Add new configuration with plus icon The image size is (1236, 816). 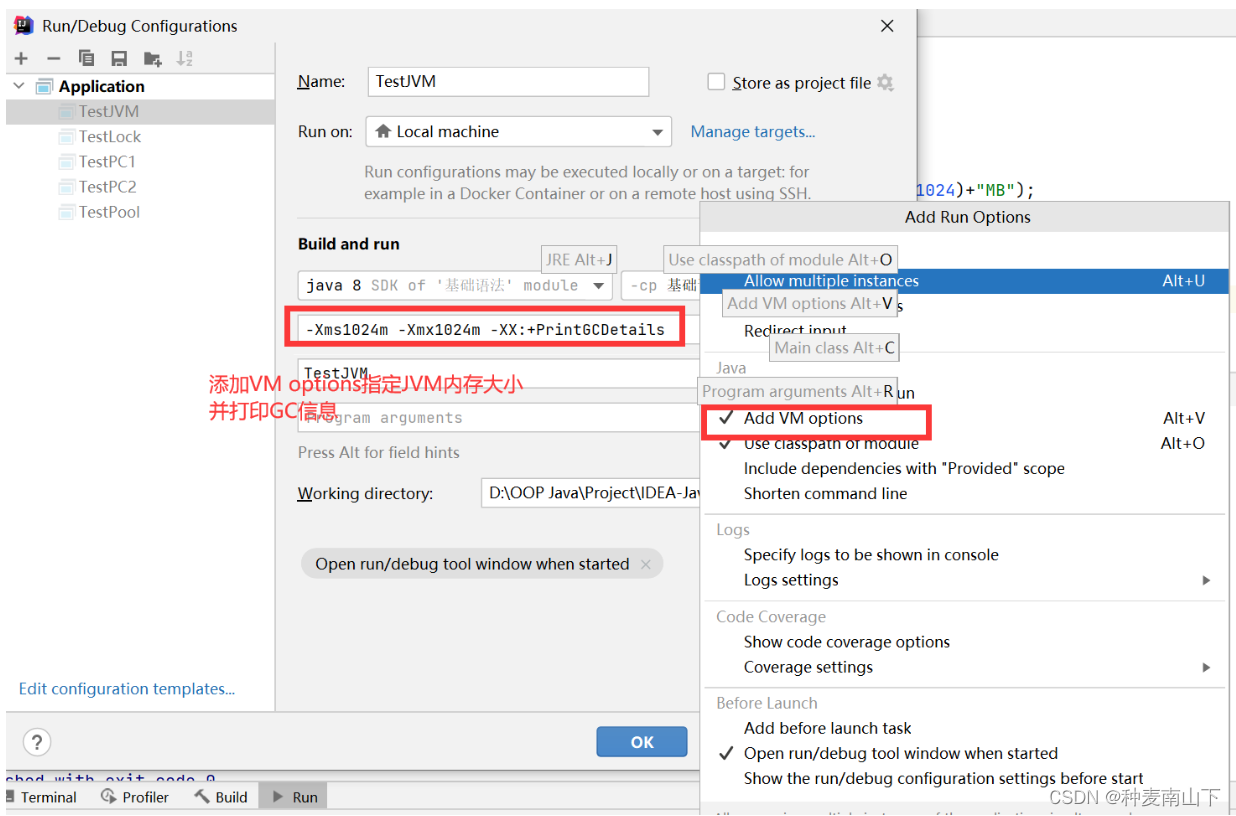click(x=21, y=58)
